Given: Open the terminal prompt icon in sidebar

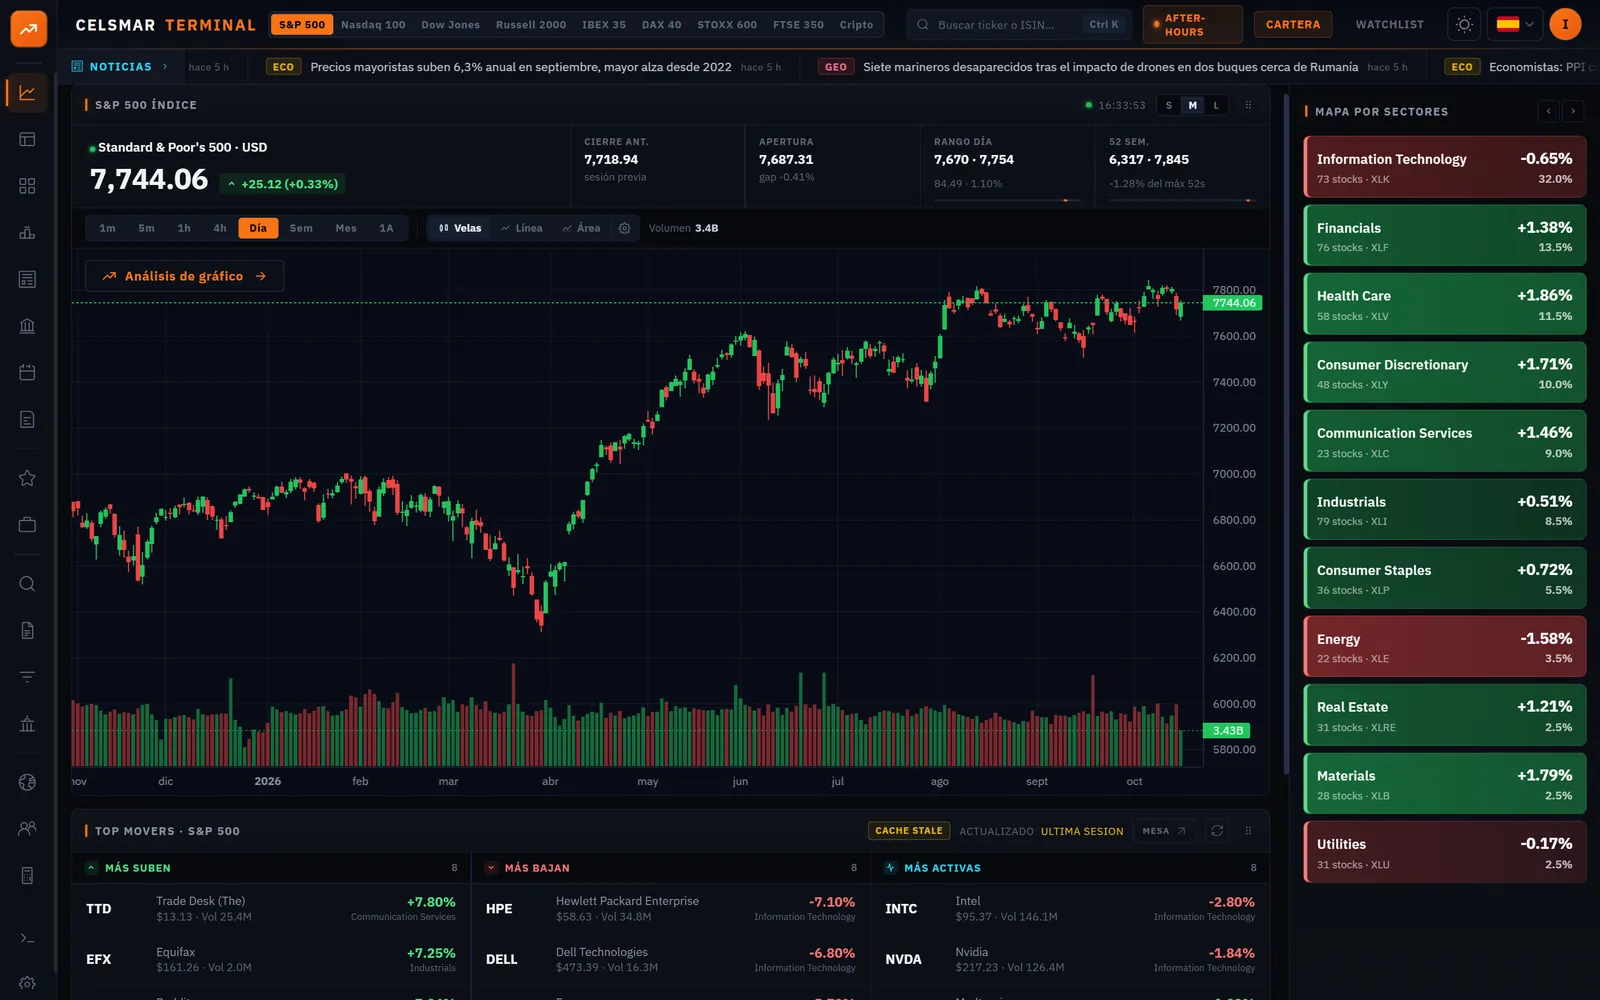Looking at the screenshot, I should click(27, 938).
